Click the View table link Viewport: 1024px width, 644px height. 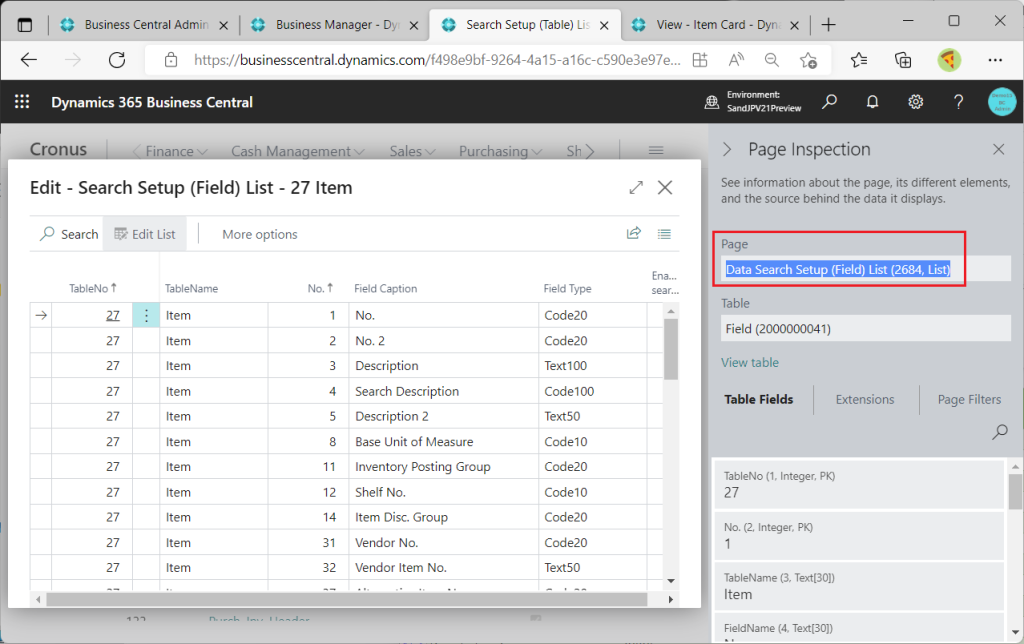coord(750,362)
